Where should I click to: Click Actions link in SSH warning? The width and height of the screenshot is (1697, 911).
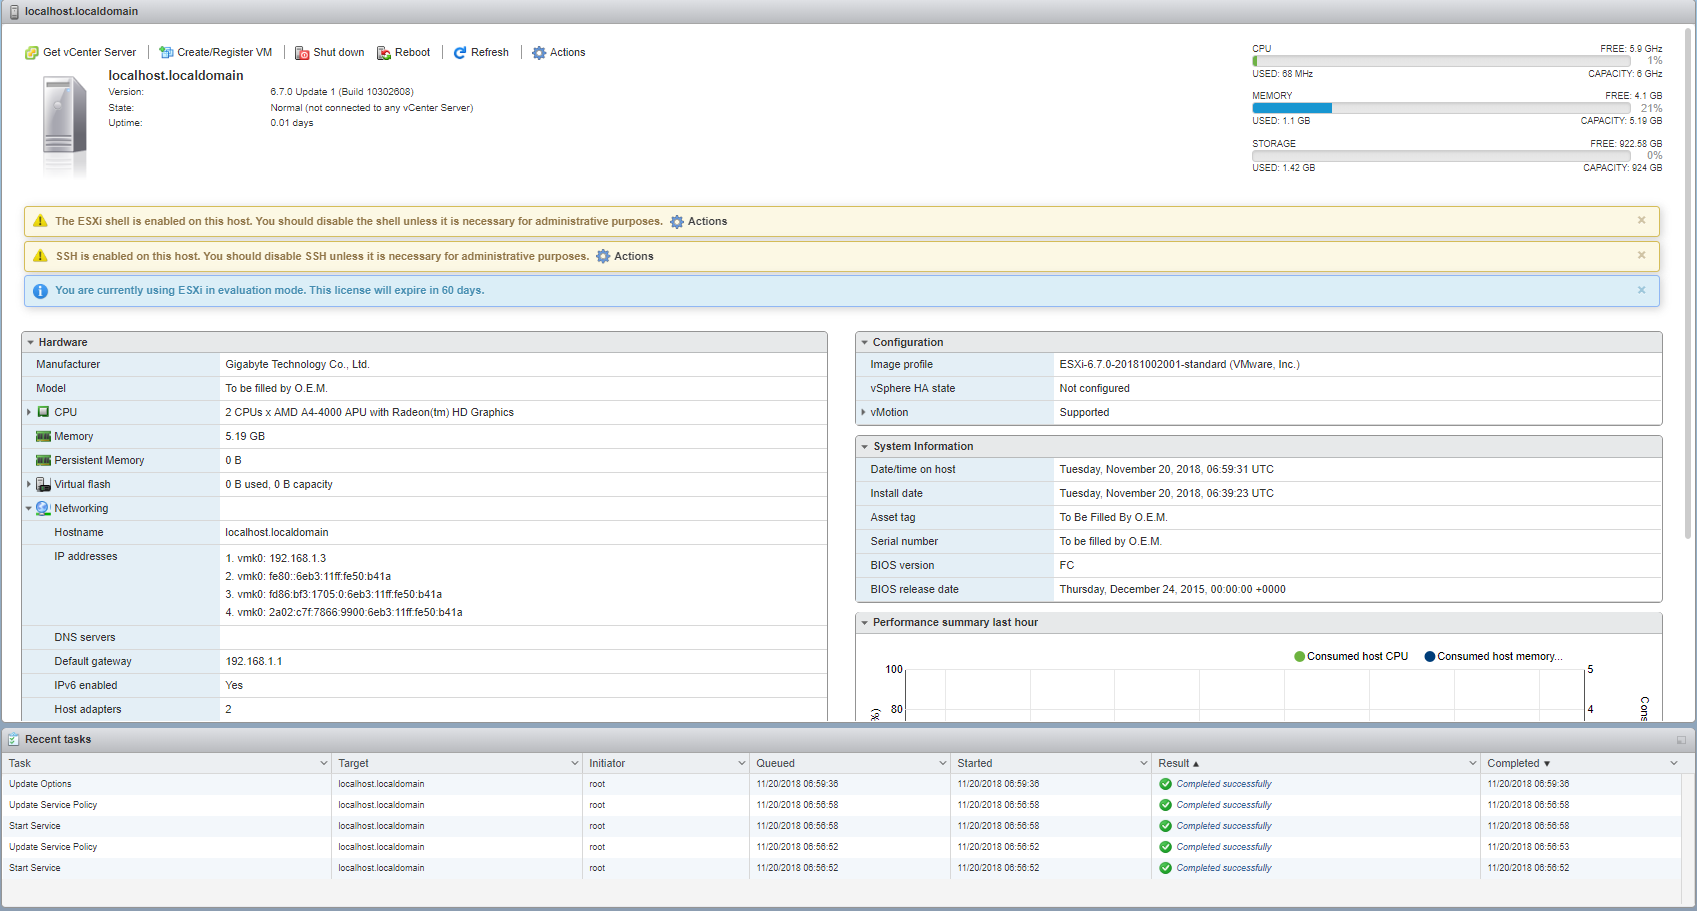pyautogui.click(x=634, y=257)
